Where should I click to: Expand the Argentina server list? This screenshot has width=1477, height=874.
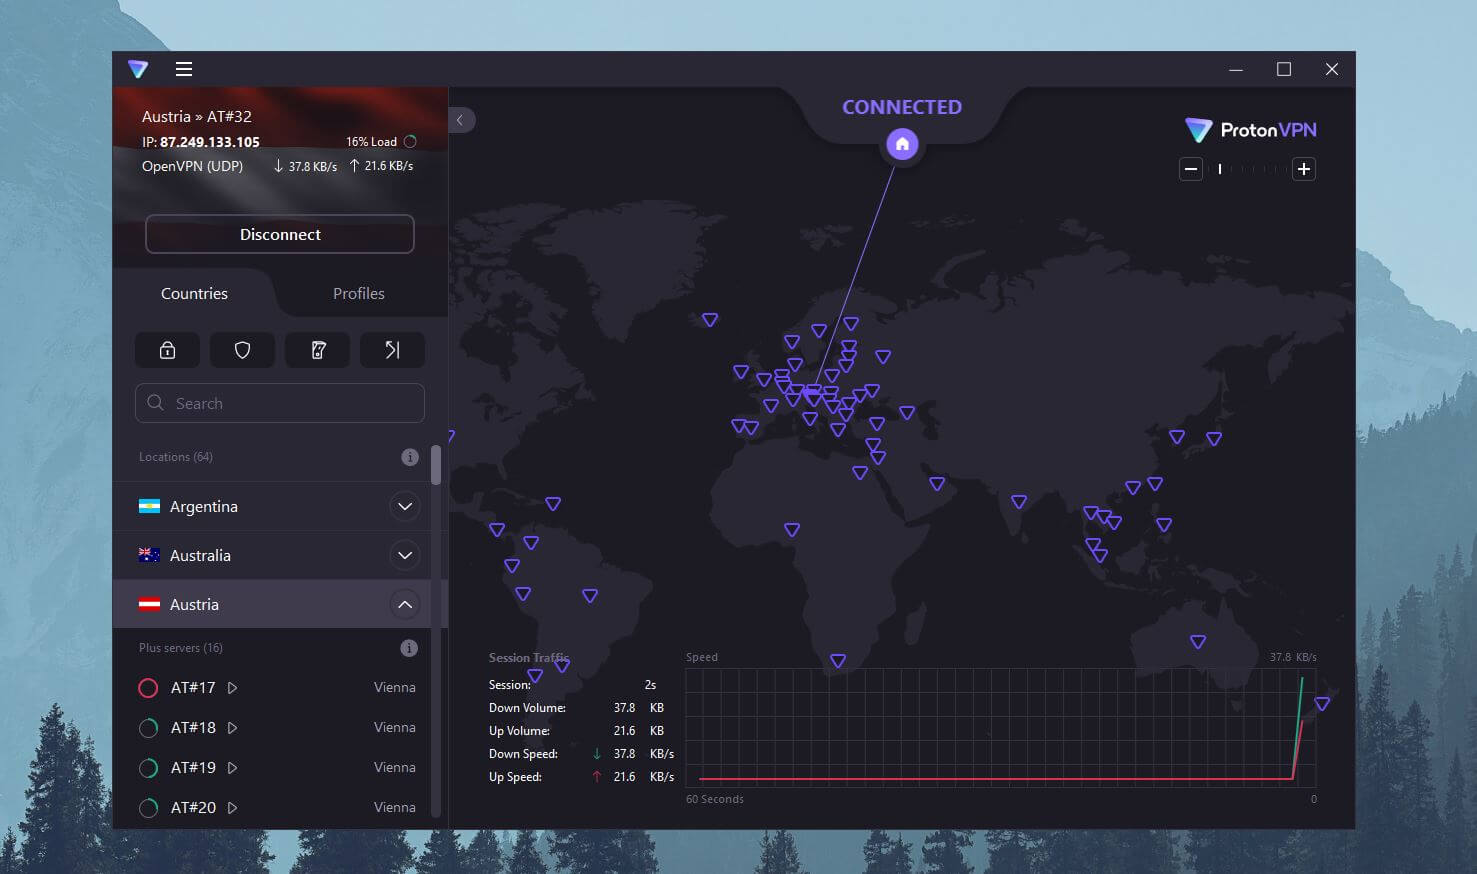coord(405,506)
